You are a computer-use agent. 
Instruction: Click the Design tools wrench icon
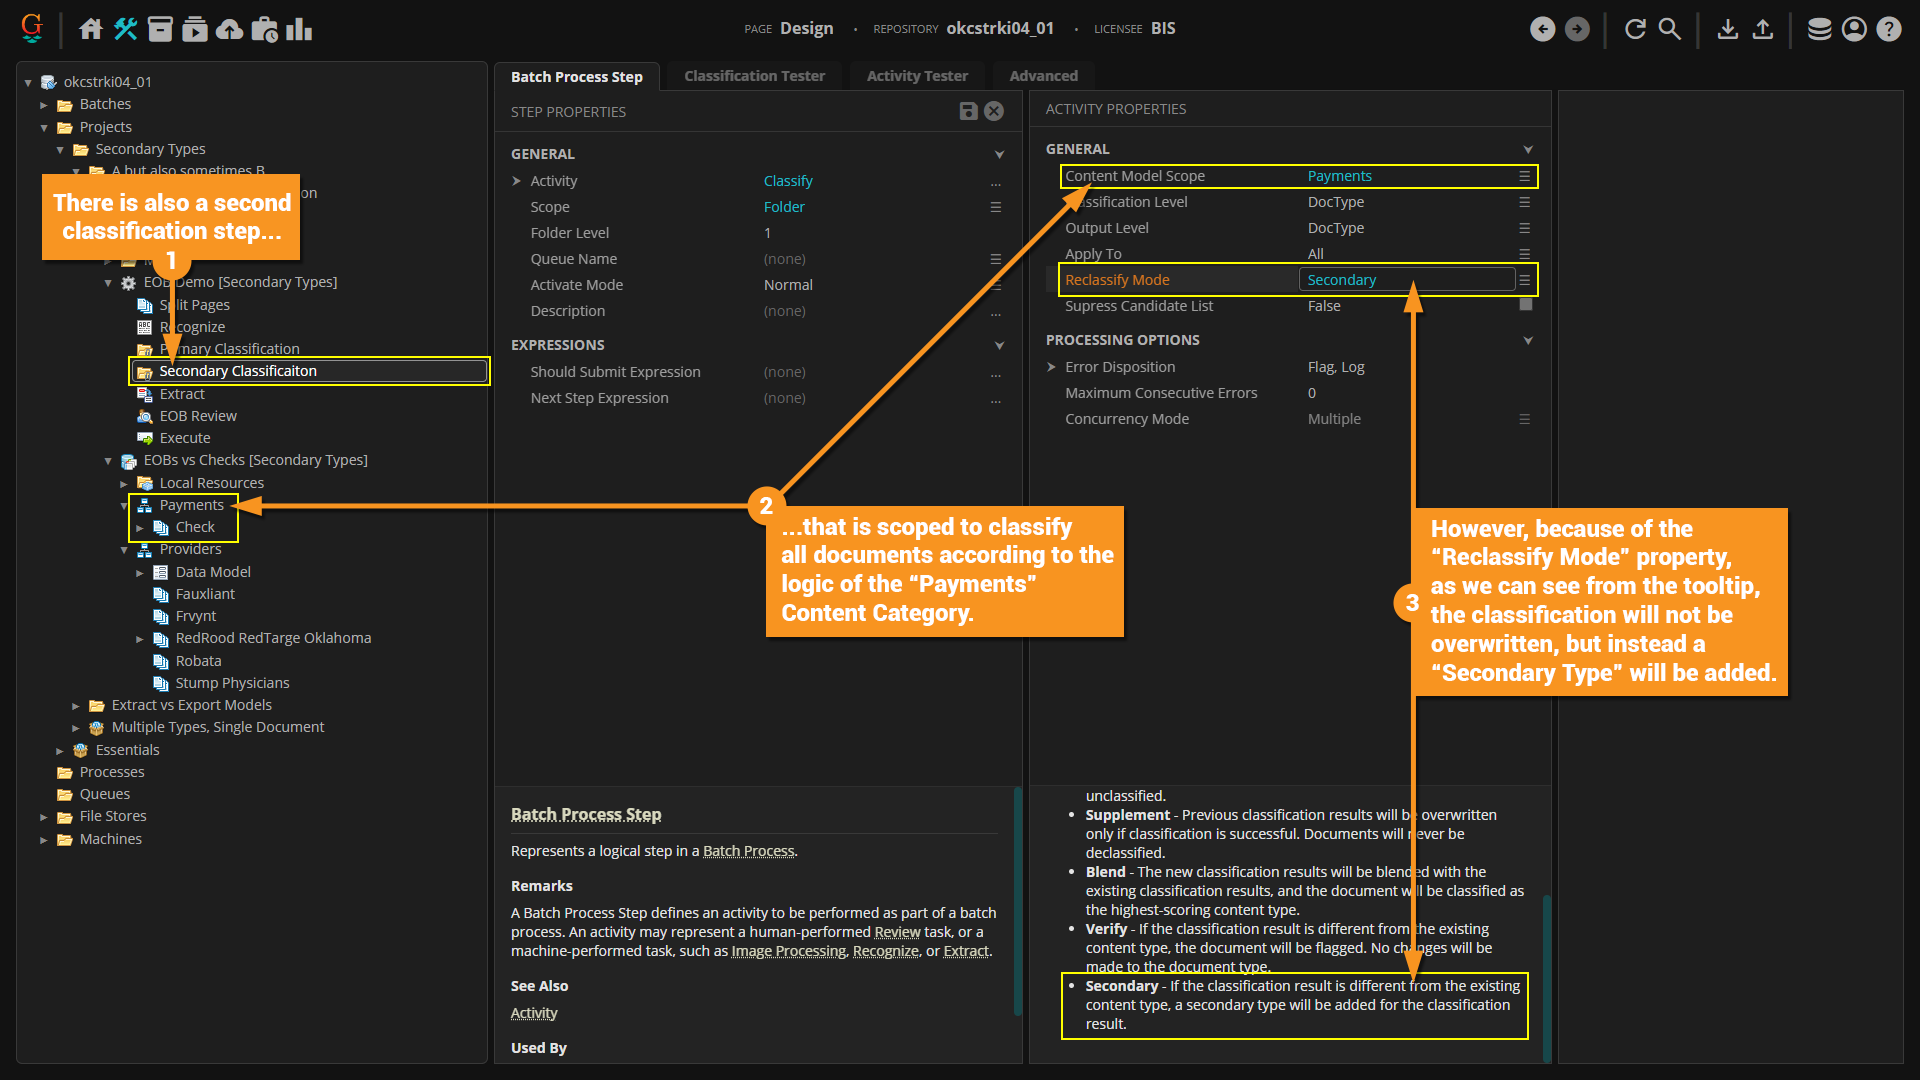click(125, 29)
